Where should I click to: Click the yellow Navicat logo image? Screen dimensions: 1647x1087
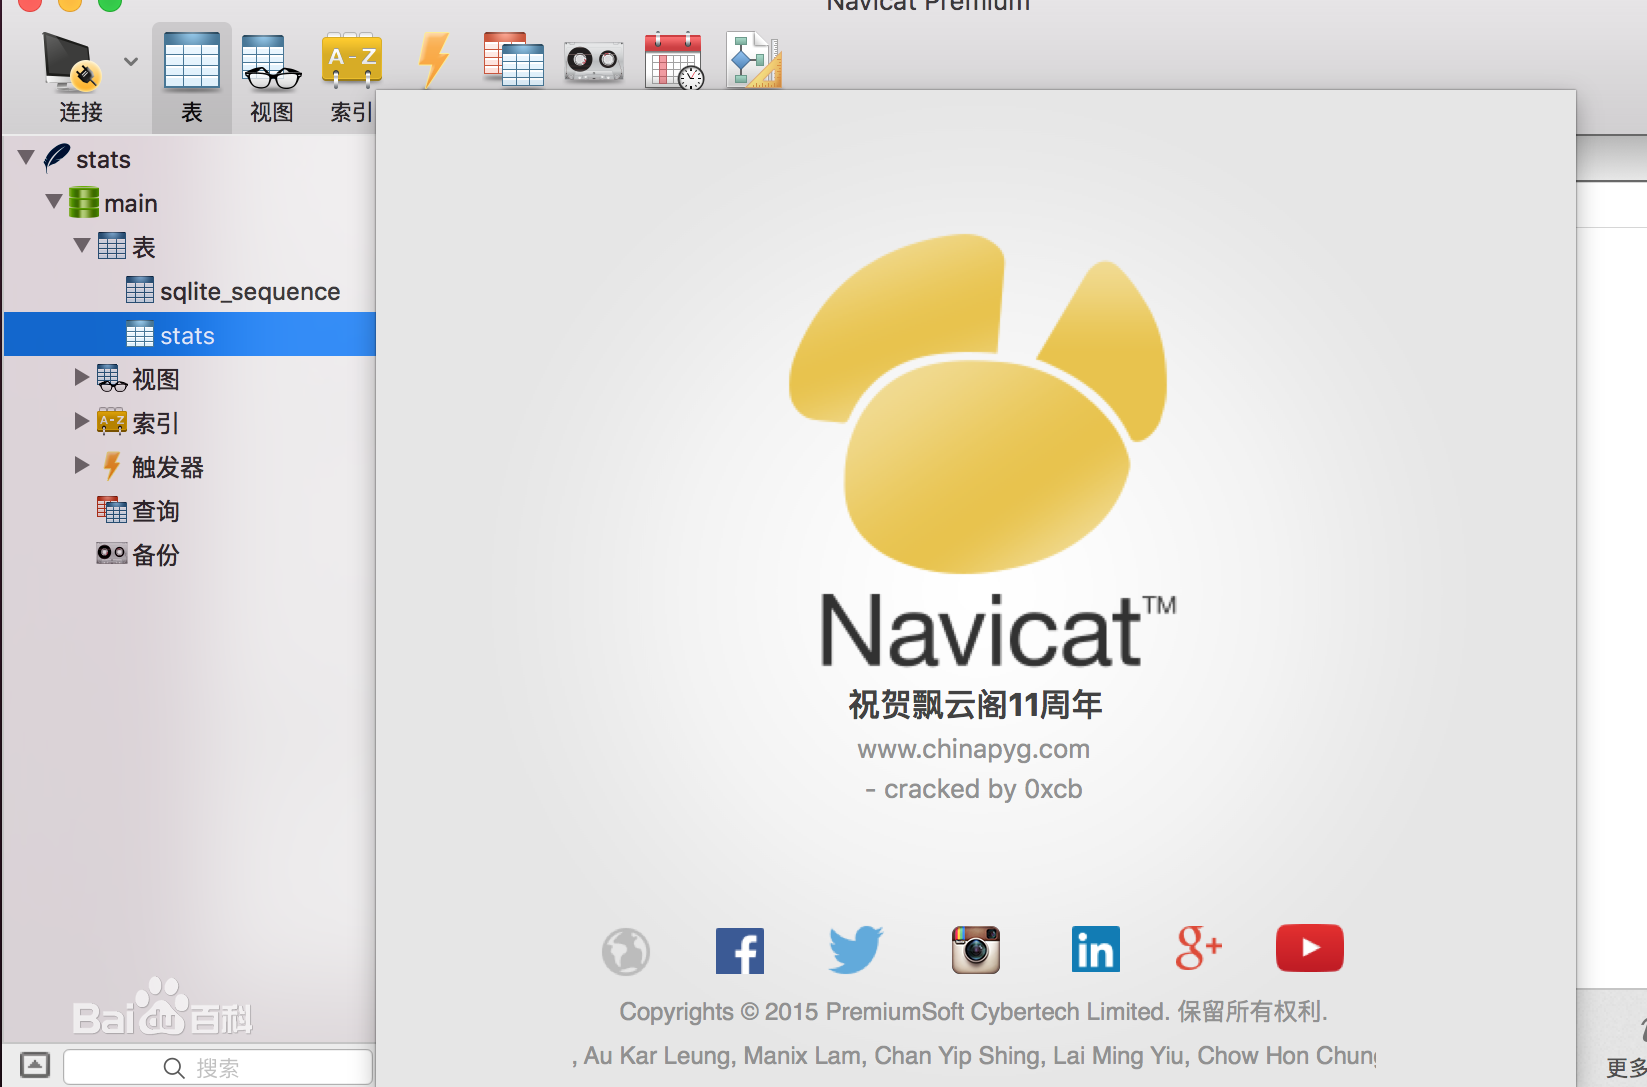(x=978, y=404)
